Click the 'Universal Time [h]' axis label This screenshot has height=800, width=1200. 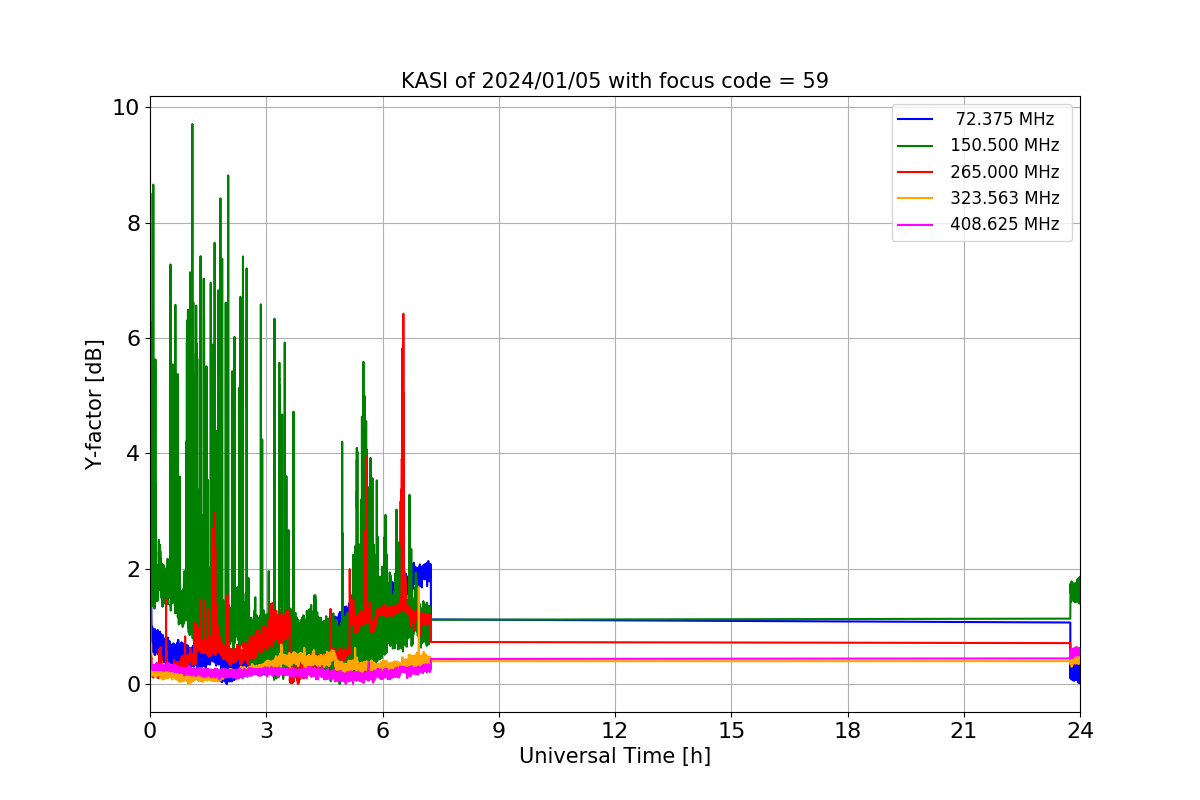pyautogui.click(x=614, y=756)
